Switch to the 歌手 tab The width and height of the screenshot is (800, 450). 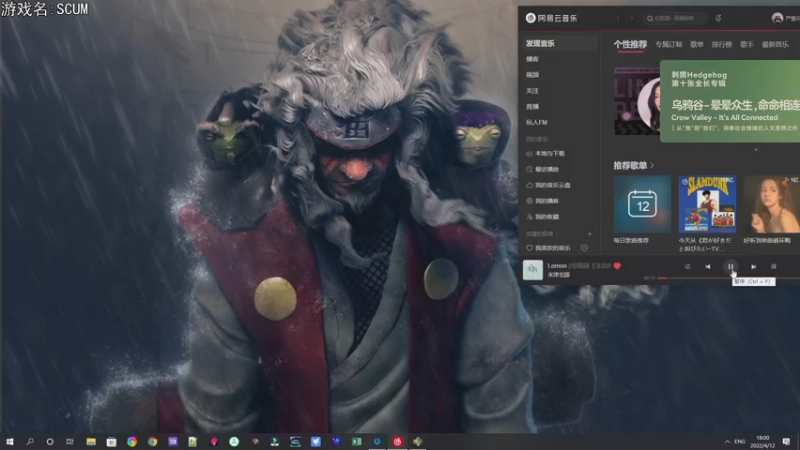(747, 44)
